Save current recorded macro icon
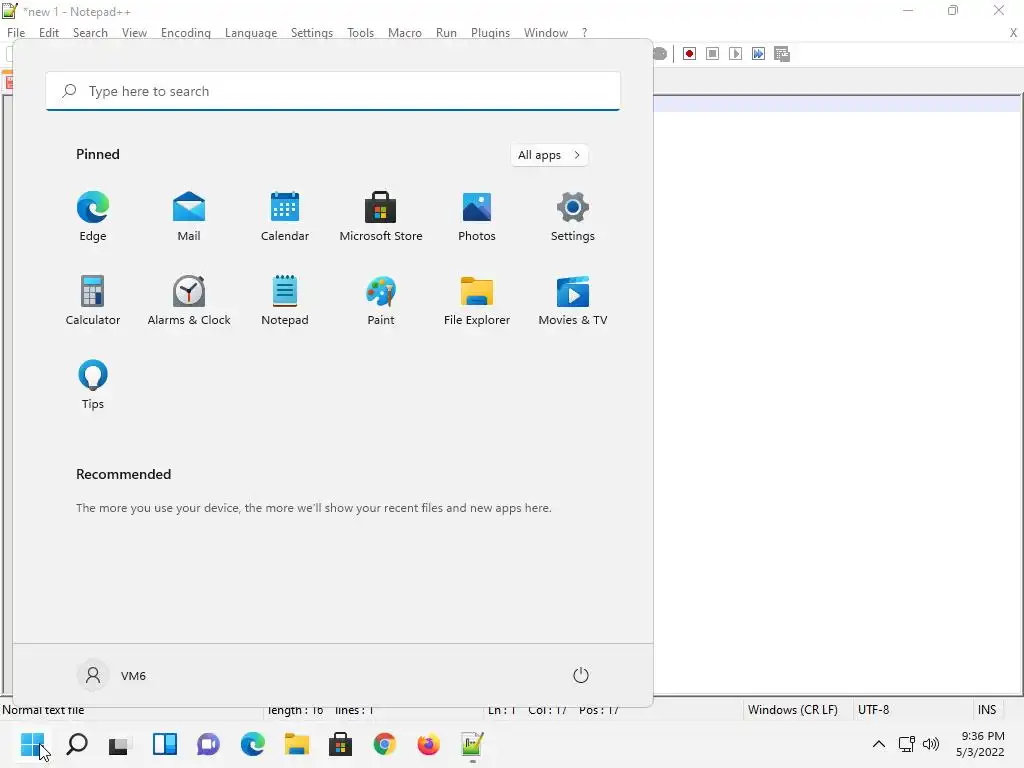The width and height of the screenshot is (1024, 768). [782, 54]
